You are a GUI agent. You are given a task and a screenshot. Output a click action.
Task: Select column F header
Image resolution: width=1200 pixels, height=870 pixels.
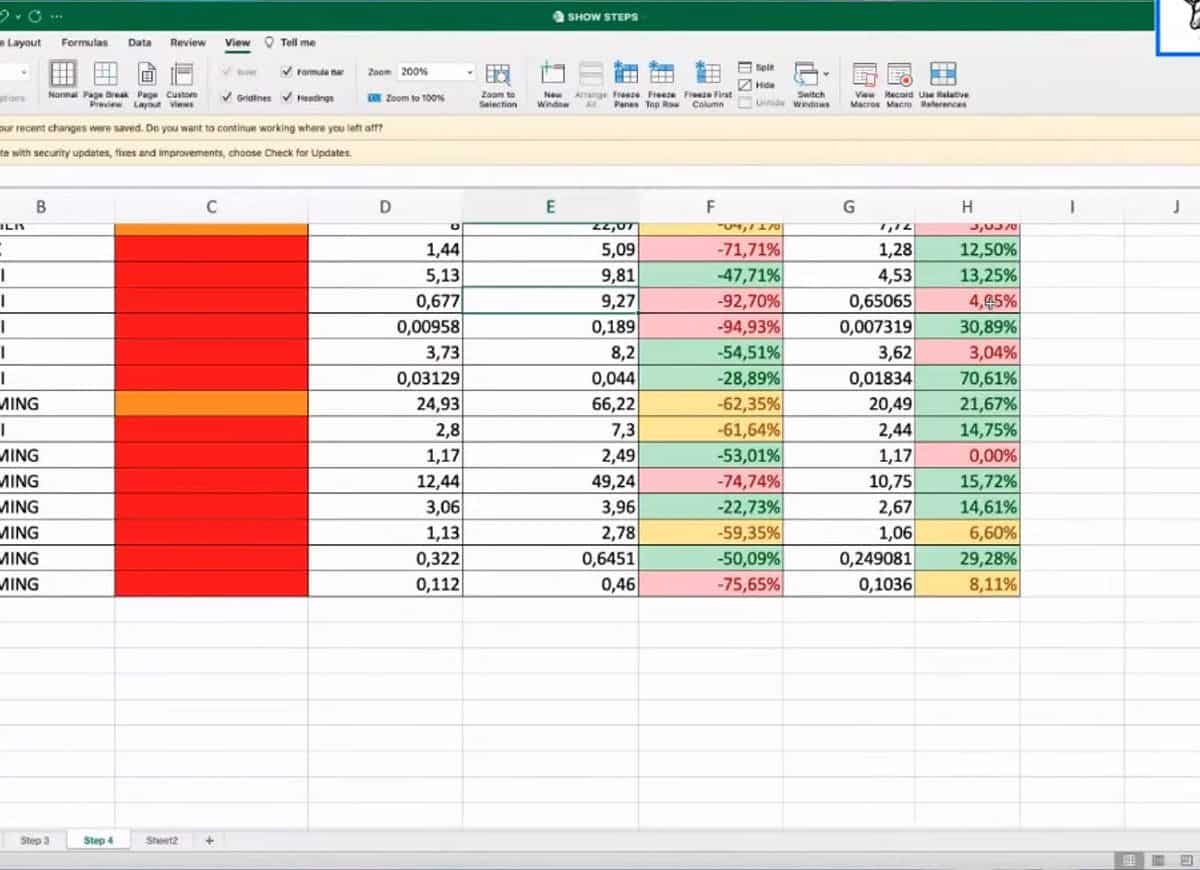coord(710,207)
